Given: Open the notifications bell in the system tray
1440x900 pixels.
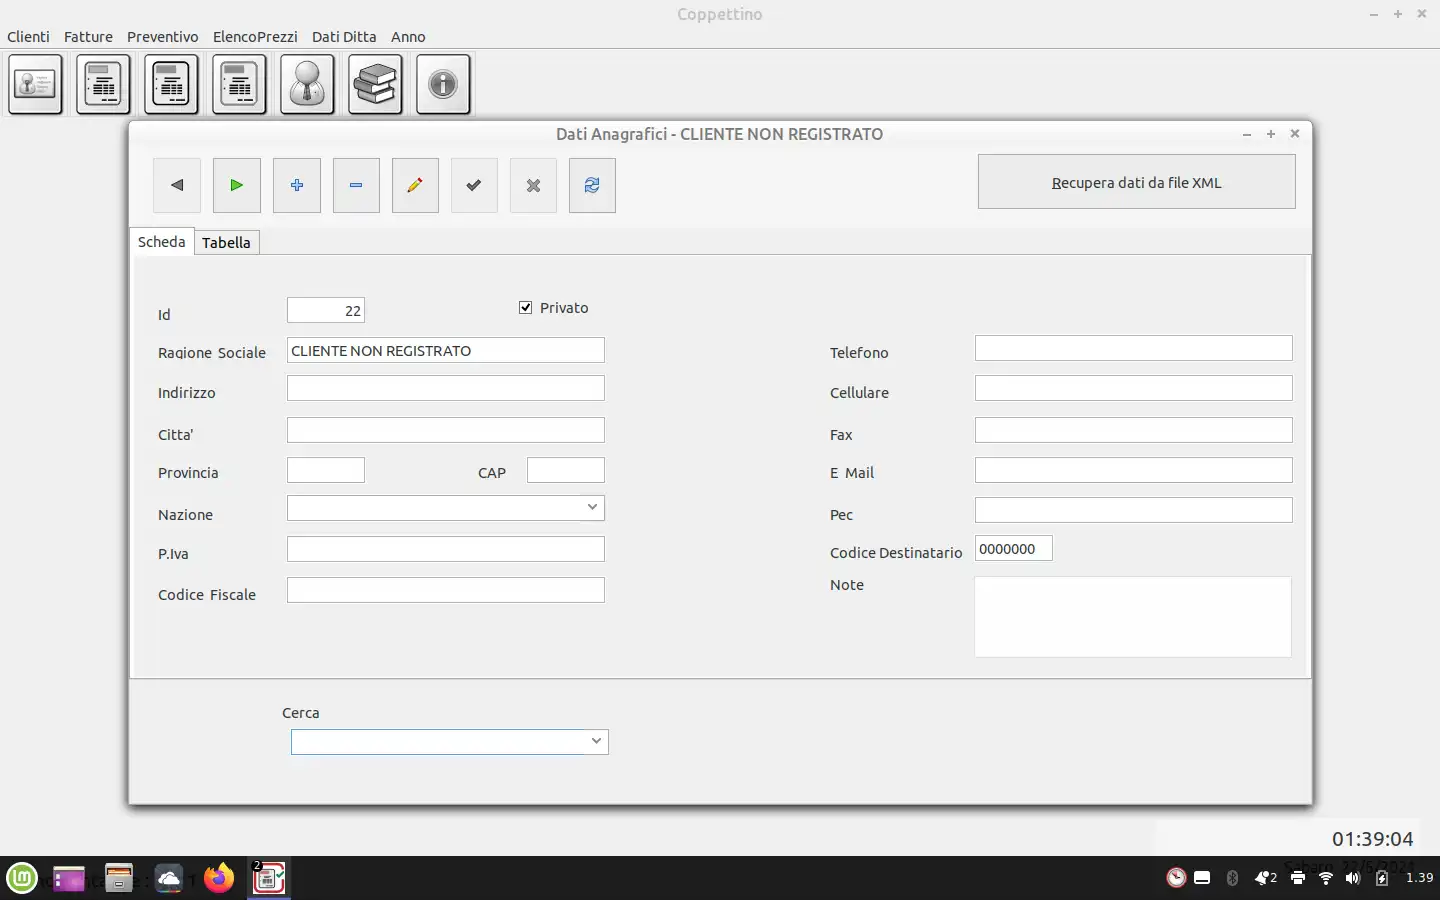Looking at the screenshot, I should [x=1265, y=878].
